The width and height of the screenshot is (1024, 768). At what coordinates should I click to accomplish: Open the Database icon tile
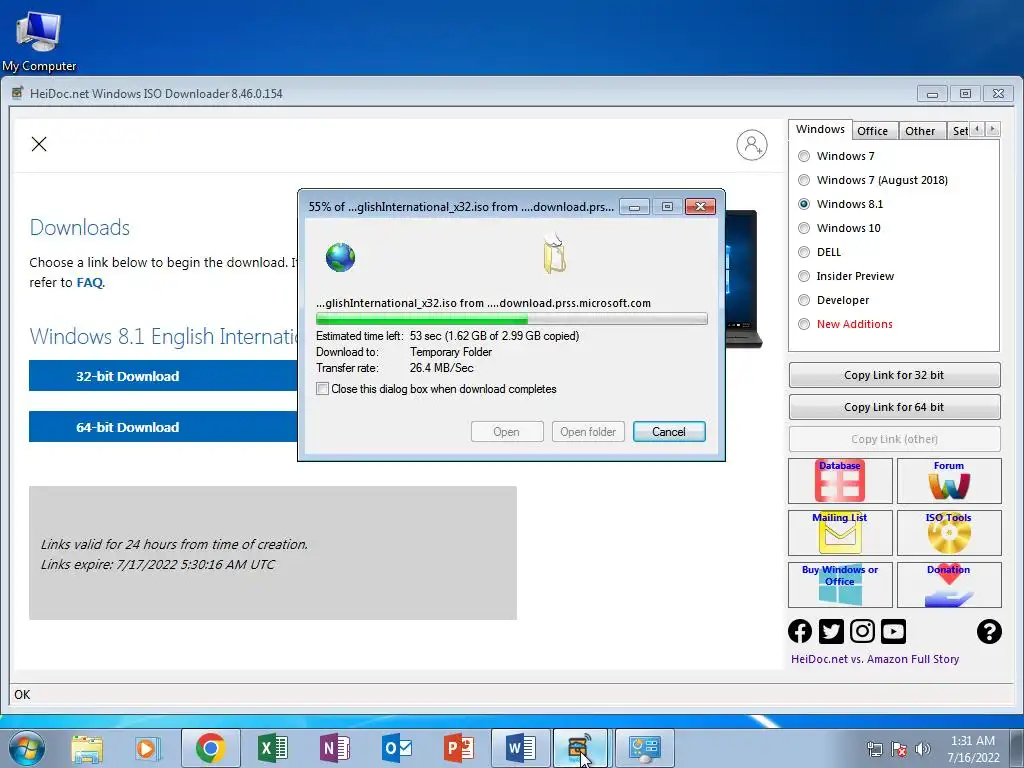(x=840, y=481)
